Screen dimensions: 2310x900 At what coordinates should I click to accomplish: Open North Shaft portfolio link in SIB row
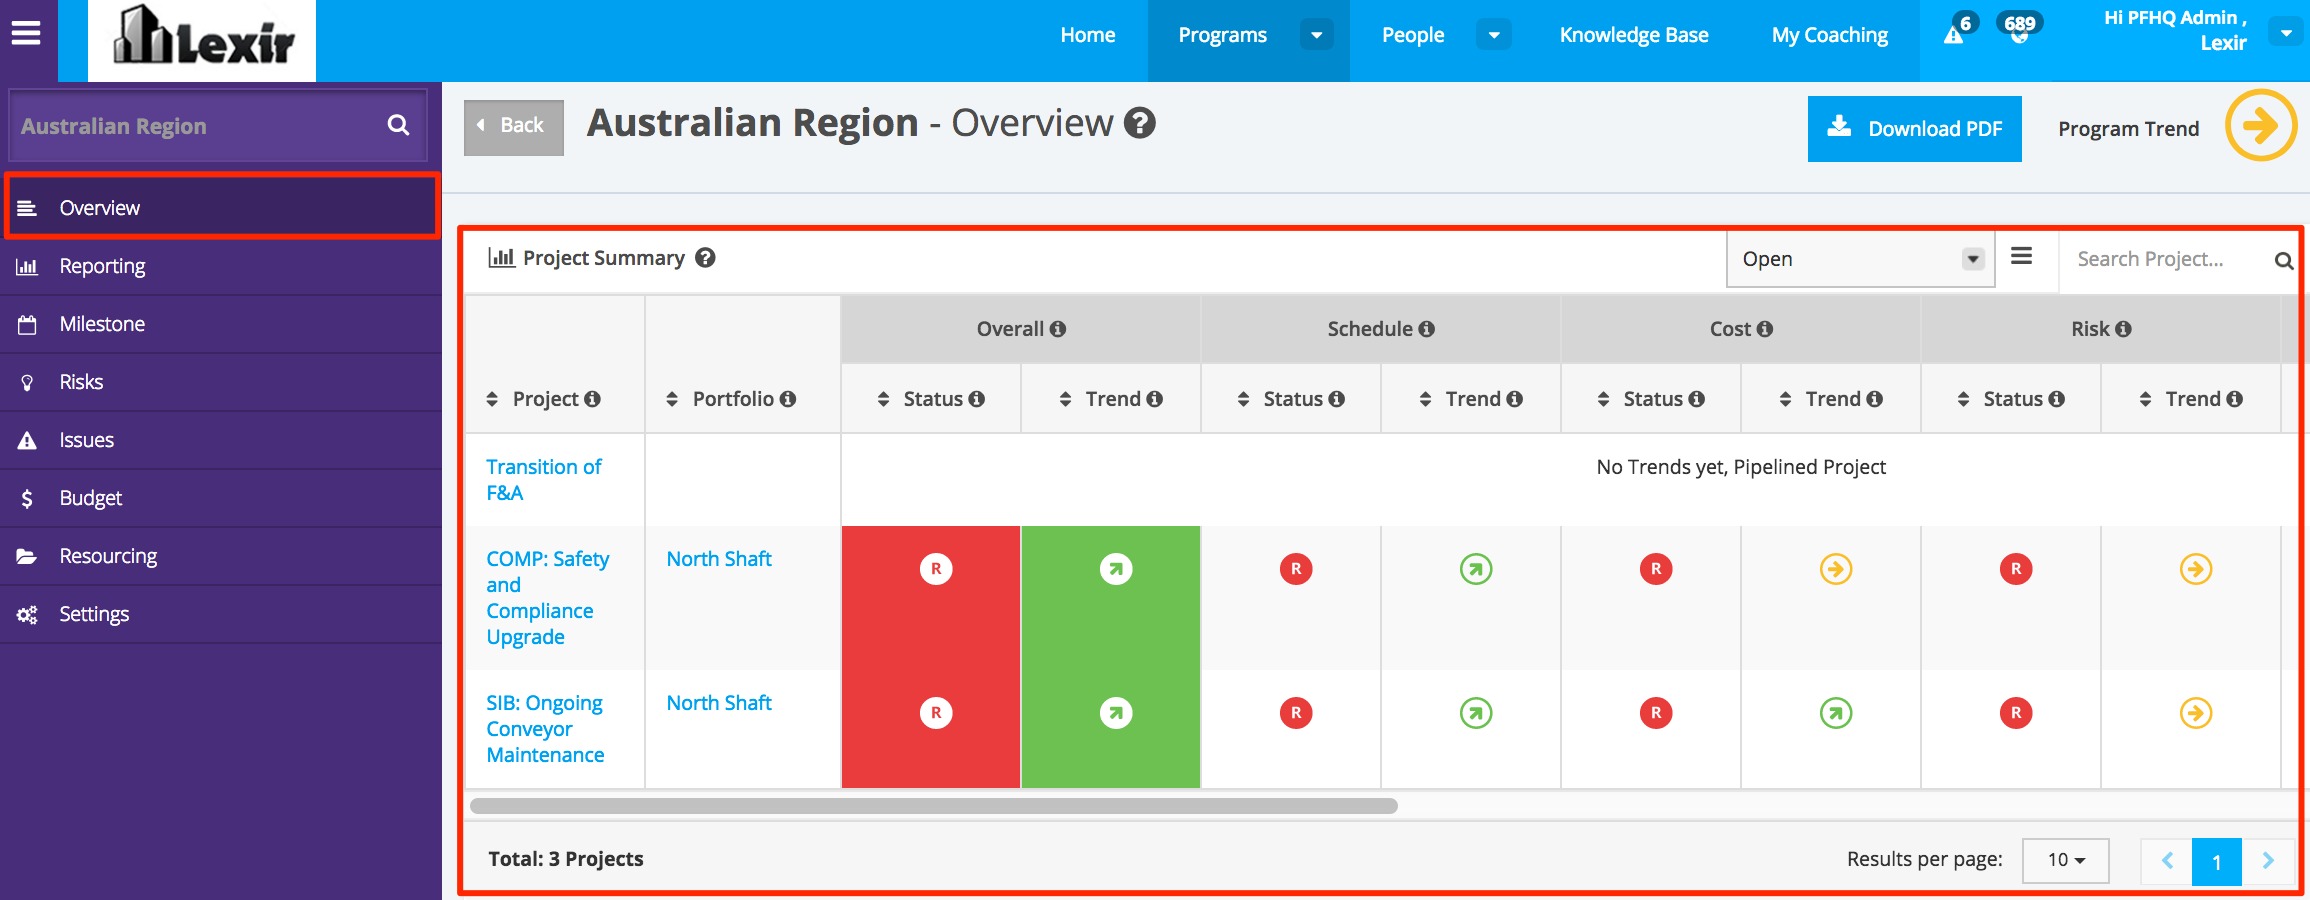click(719, 703)
